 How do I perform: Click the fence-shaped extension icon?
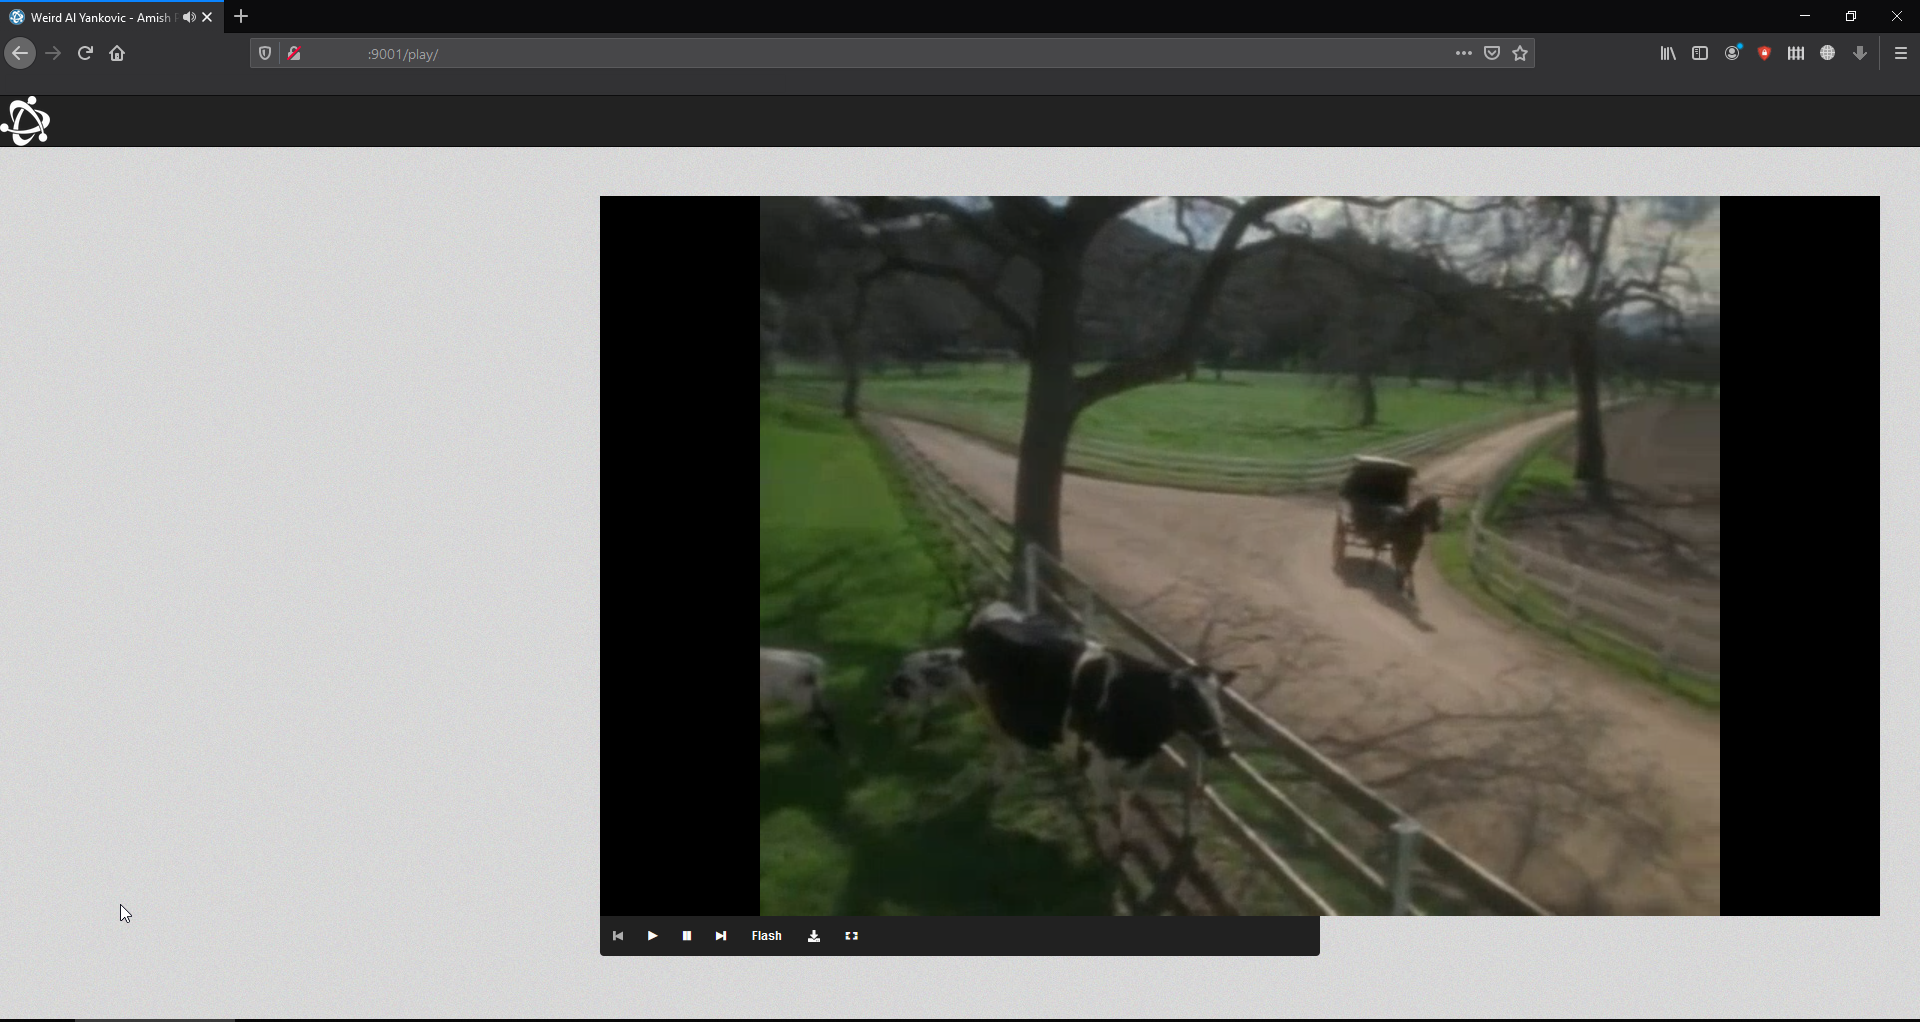[1795, 53]
